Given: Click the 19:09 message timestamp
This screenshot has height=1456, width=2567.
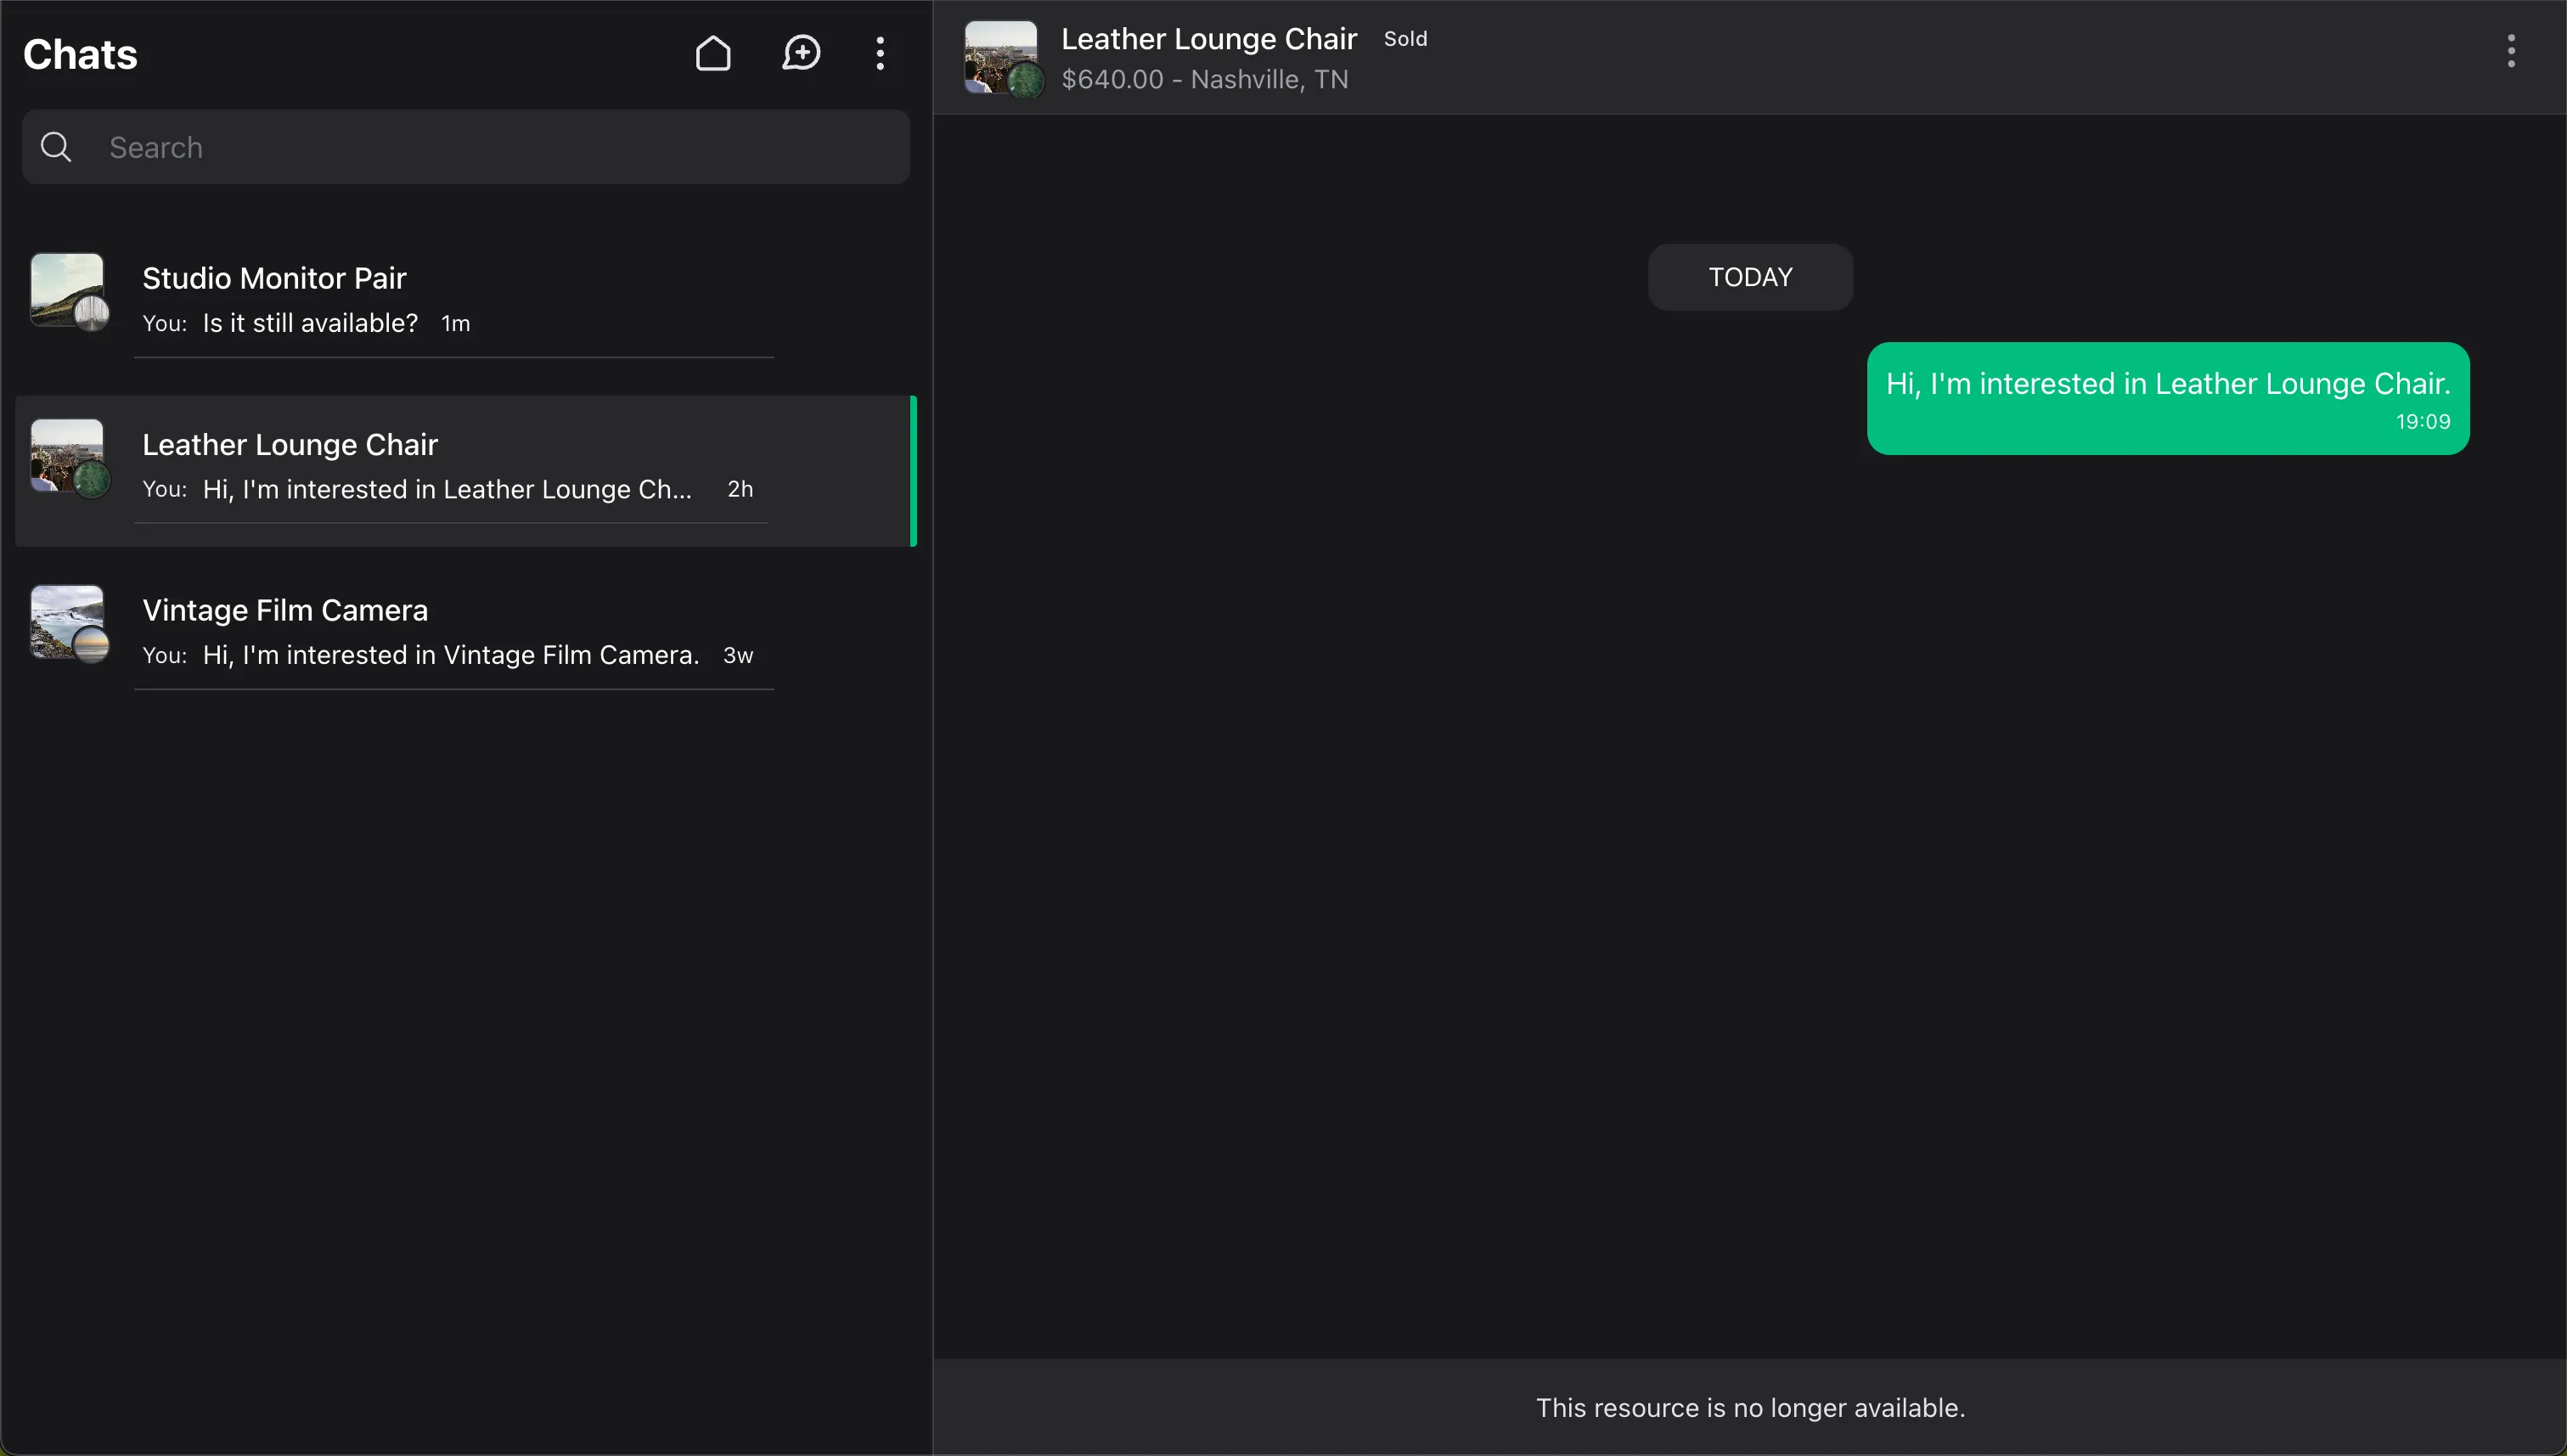Looking at the screenshot, I should click(x=2422, y=422).
